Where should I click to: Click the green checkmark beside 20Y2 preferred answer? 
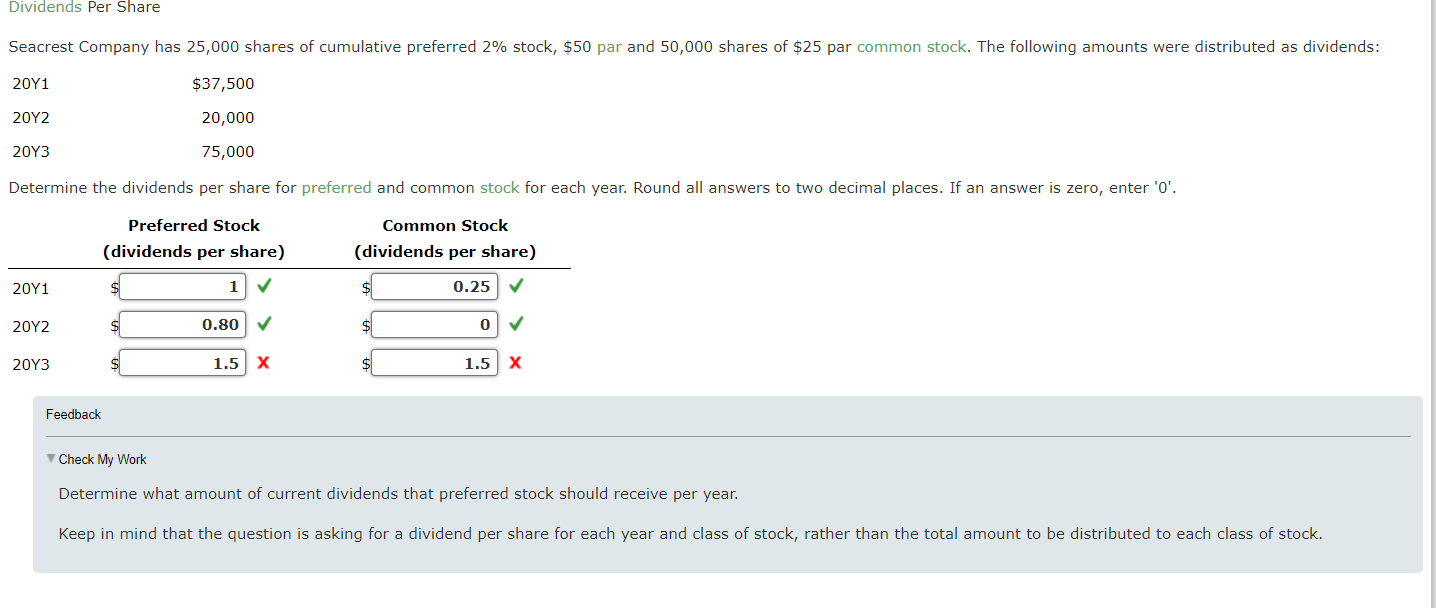(x=263, y=324)
